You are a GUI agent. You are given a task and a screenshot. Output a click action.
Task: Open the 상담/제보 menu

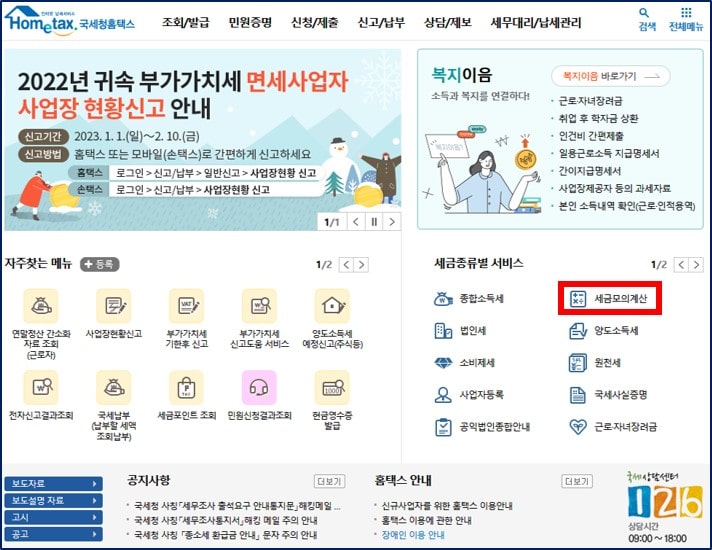pyautogui.click(x=448, y=22)
